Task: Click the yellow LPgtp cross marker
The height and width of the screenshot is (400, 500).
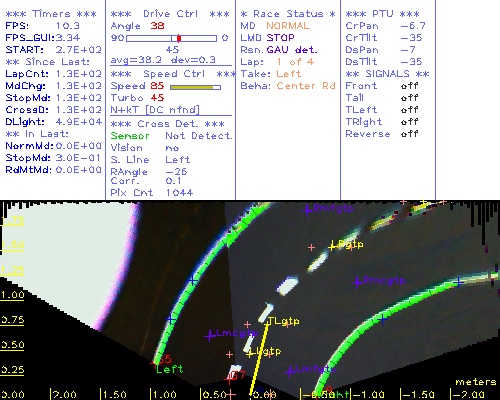Action: pyautogui.click(x=332, y=247)
